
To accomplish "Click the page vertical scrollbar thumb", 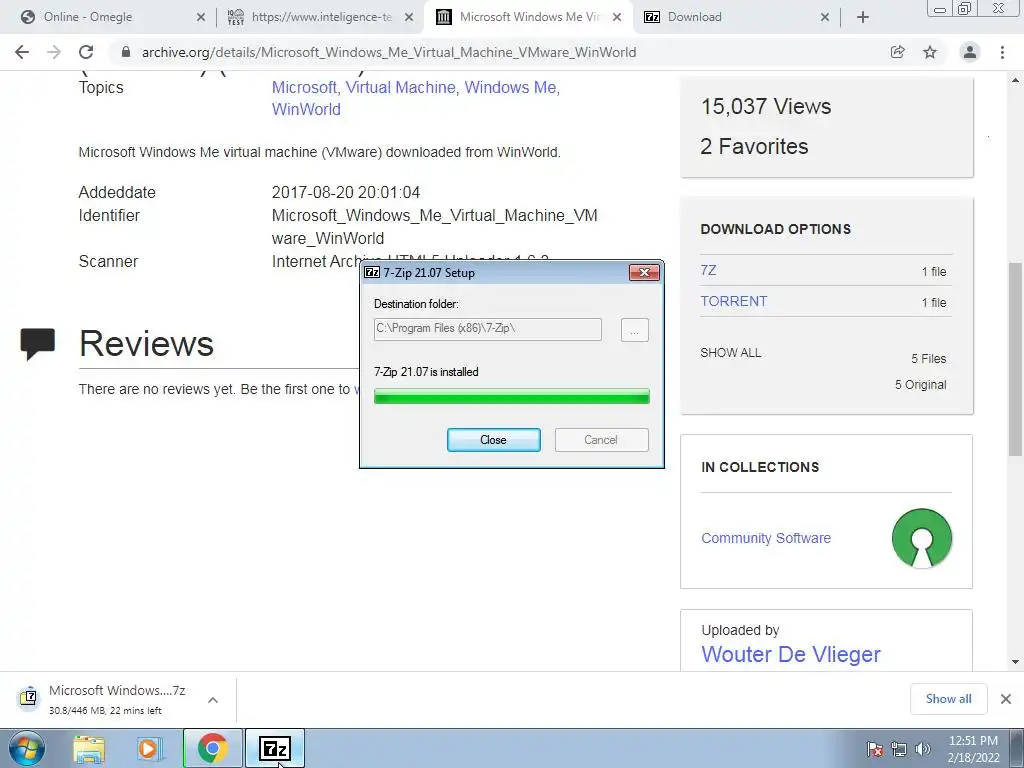I will tap(1015, 359).
